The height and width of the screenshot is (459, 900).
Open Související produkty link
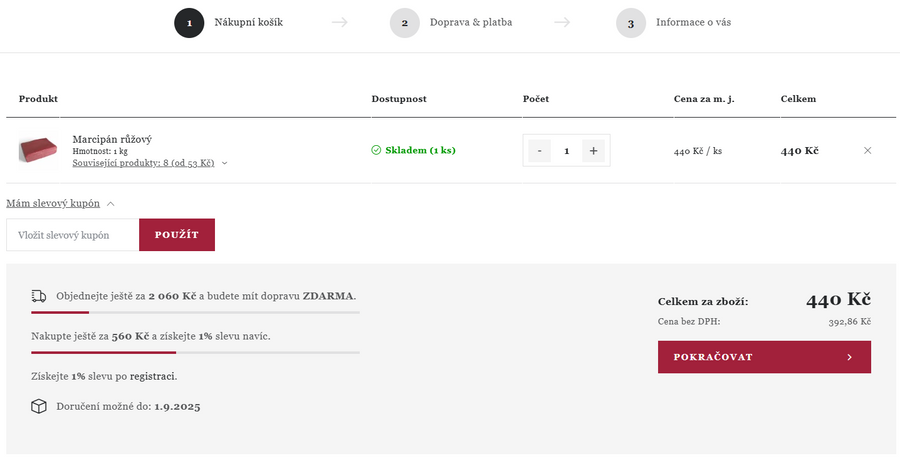coord(143,163)
